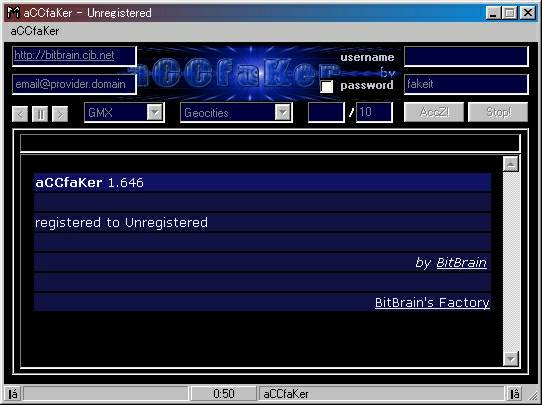Click the Stop! button

498,112
